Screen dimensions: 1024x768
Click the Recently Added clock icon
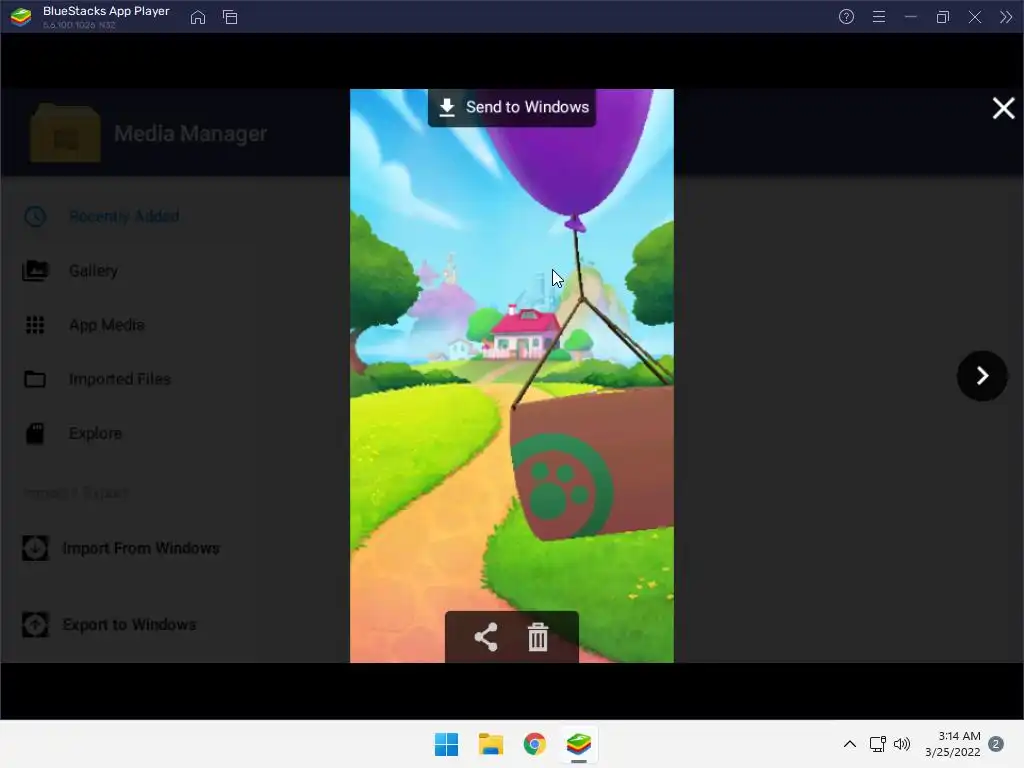pyautogui.click(x=35, y=216)
